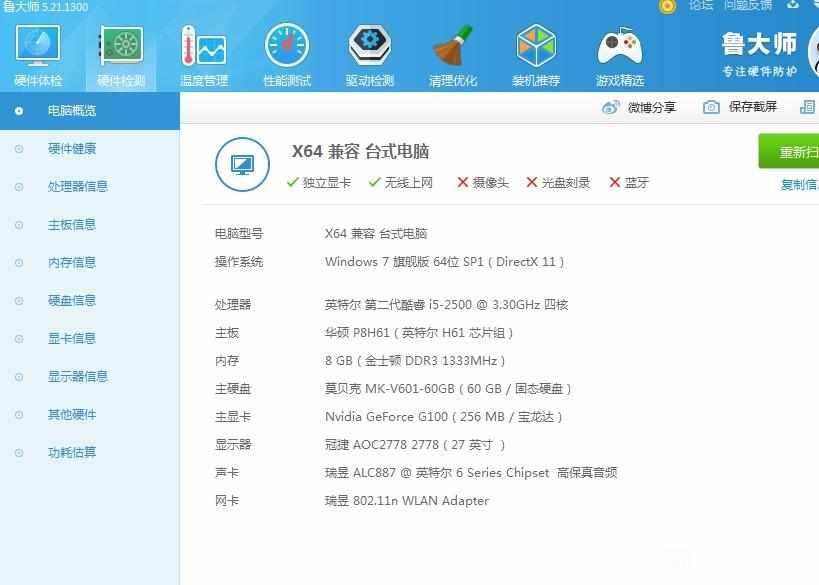The height and width of the screenshot is (585, 819).
Task: Click the 电脑型号 row label
Action: pos(239,233)
